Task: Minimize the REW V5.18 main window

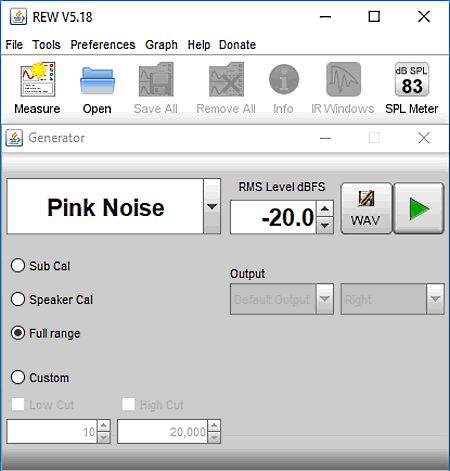Action: [x=325, y=17]
